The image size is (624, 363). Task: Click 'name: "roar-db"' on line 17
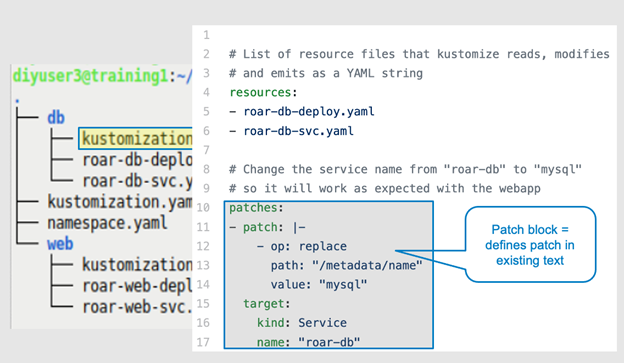click(308, 342)
